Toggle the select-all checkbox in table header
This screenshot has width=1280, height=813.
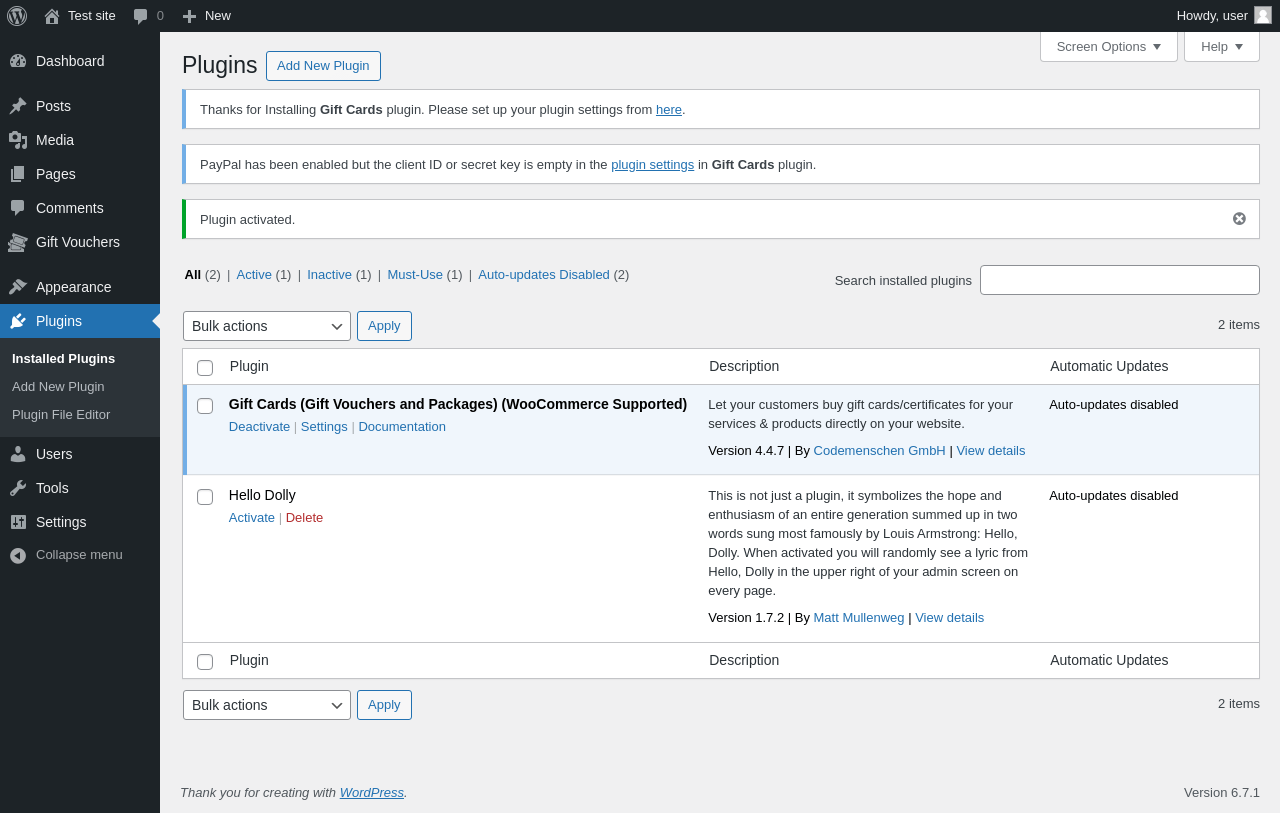click(x=205, y=368)
